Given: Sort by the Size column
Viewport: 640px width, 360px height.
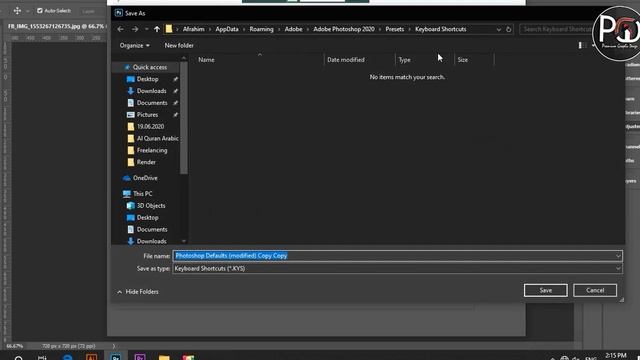Looking at the screenshot, I should point(462,60).
